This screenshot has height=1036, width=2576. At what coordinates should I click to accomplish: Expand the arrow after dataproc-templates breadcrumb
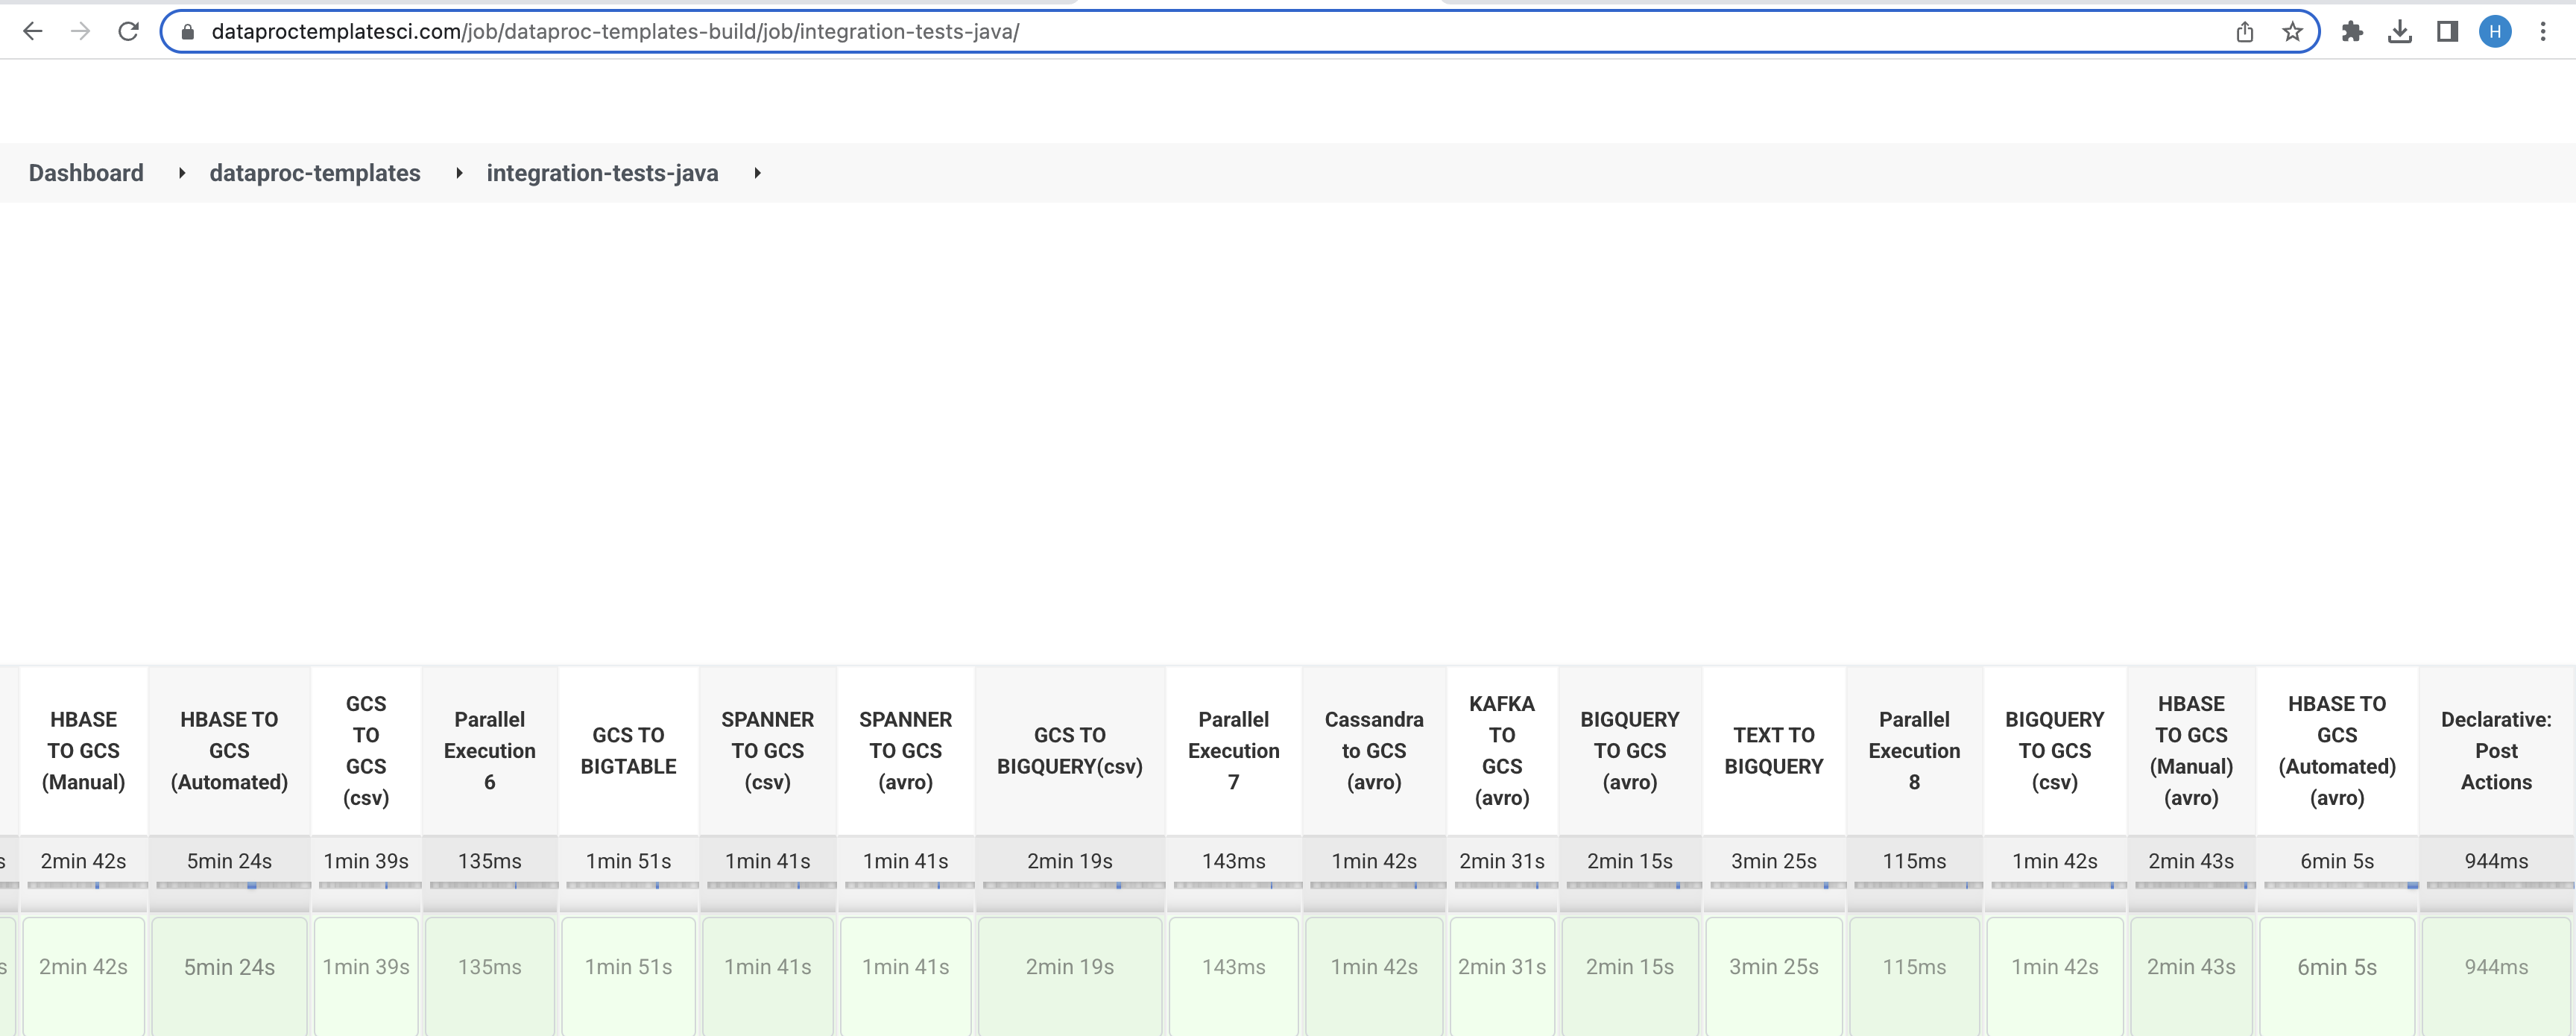[x=458, y=173]
